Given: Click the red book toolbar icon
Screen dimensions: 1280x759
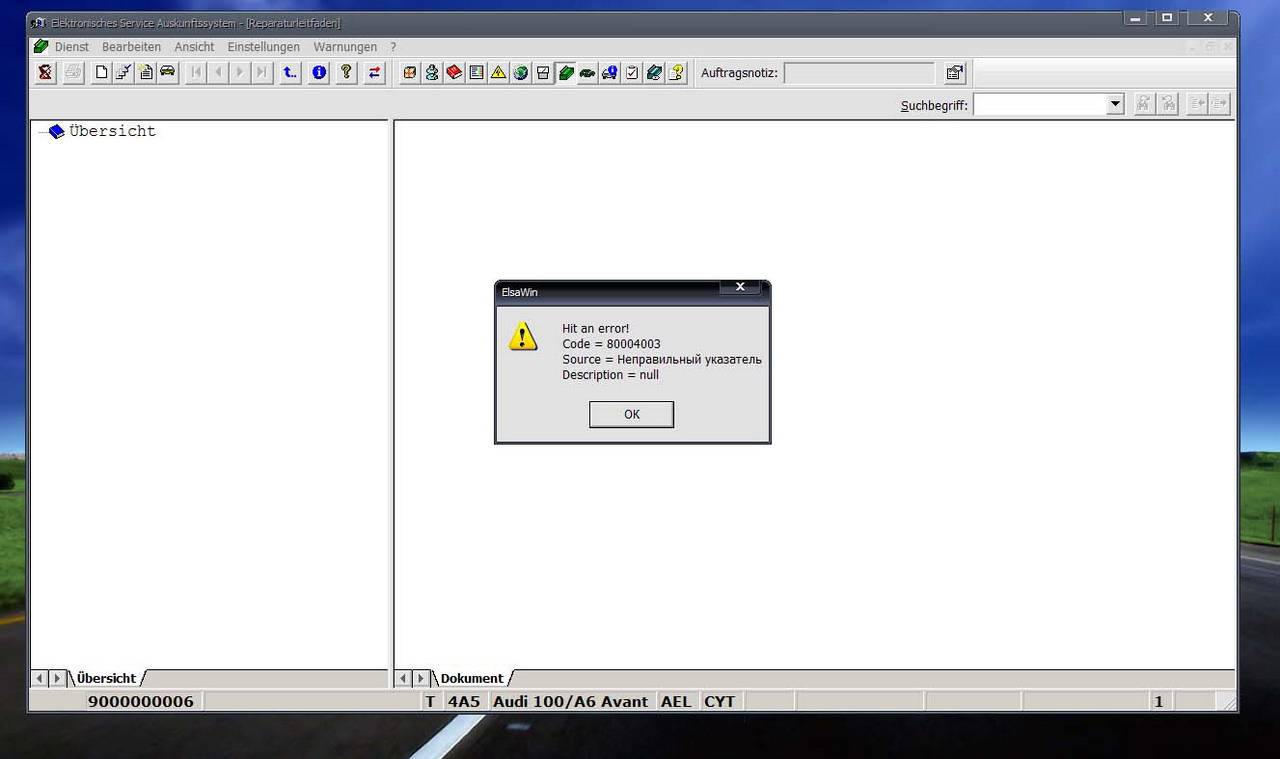Looking at the screenshot, I should point(454,72).
